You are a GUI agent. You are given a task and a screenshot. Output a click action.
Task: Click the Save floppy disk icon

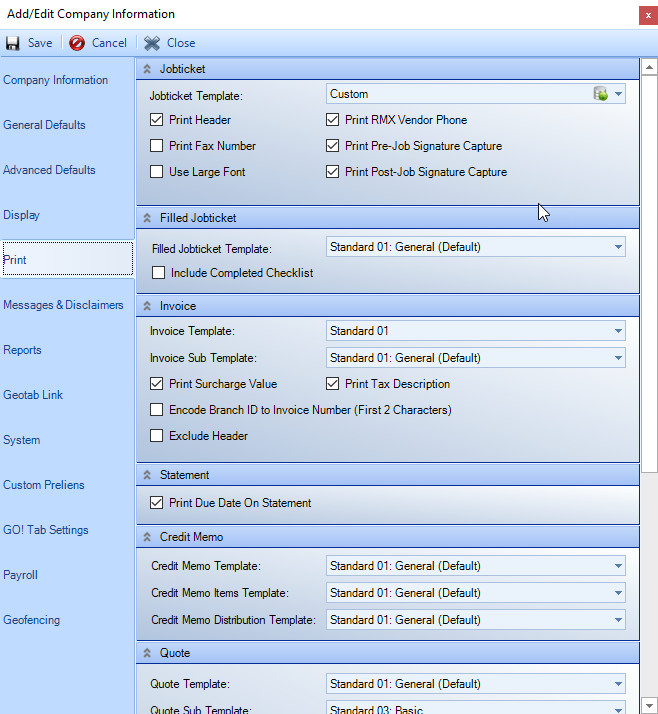coord(13,43)
